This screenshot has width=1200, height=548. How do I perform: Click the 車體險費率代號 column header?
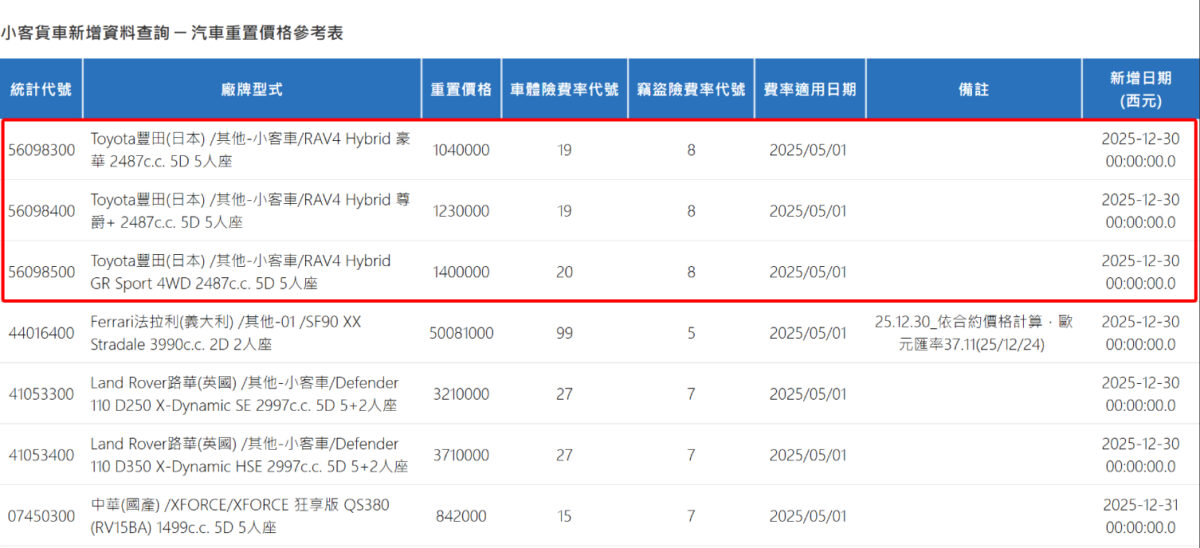coord(564,89)
